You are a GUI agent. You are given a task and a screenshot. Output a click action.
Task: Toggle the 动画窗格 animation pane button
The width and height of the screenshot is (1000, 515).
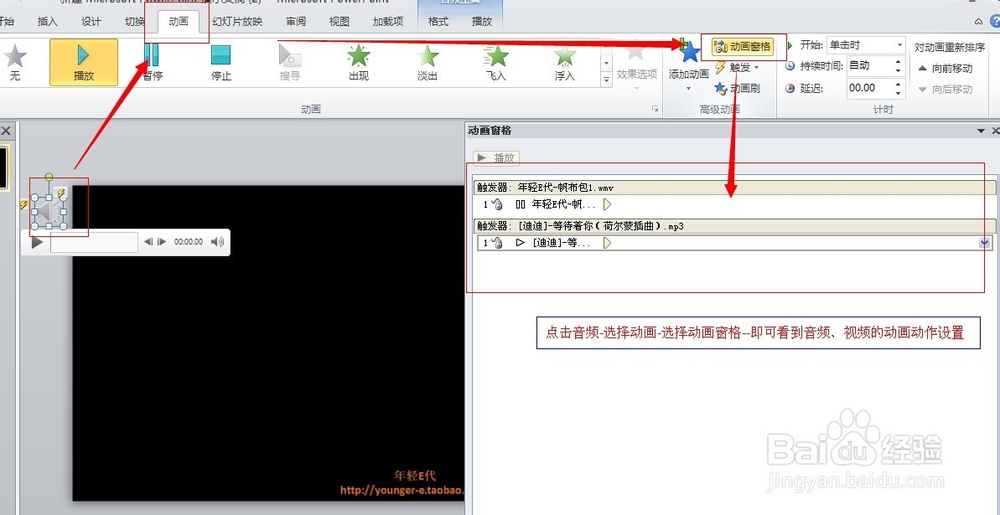click(x=742, y=47)
